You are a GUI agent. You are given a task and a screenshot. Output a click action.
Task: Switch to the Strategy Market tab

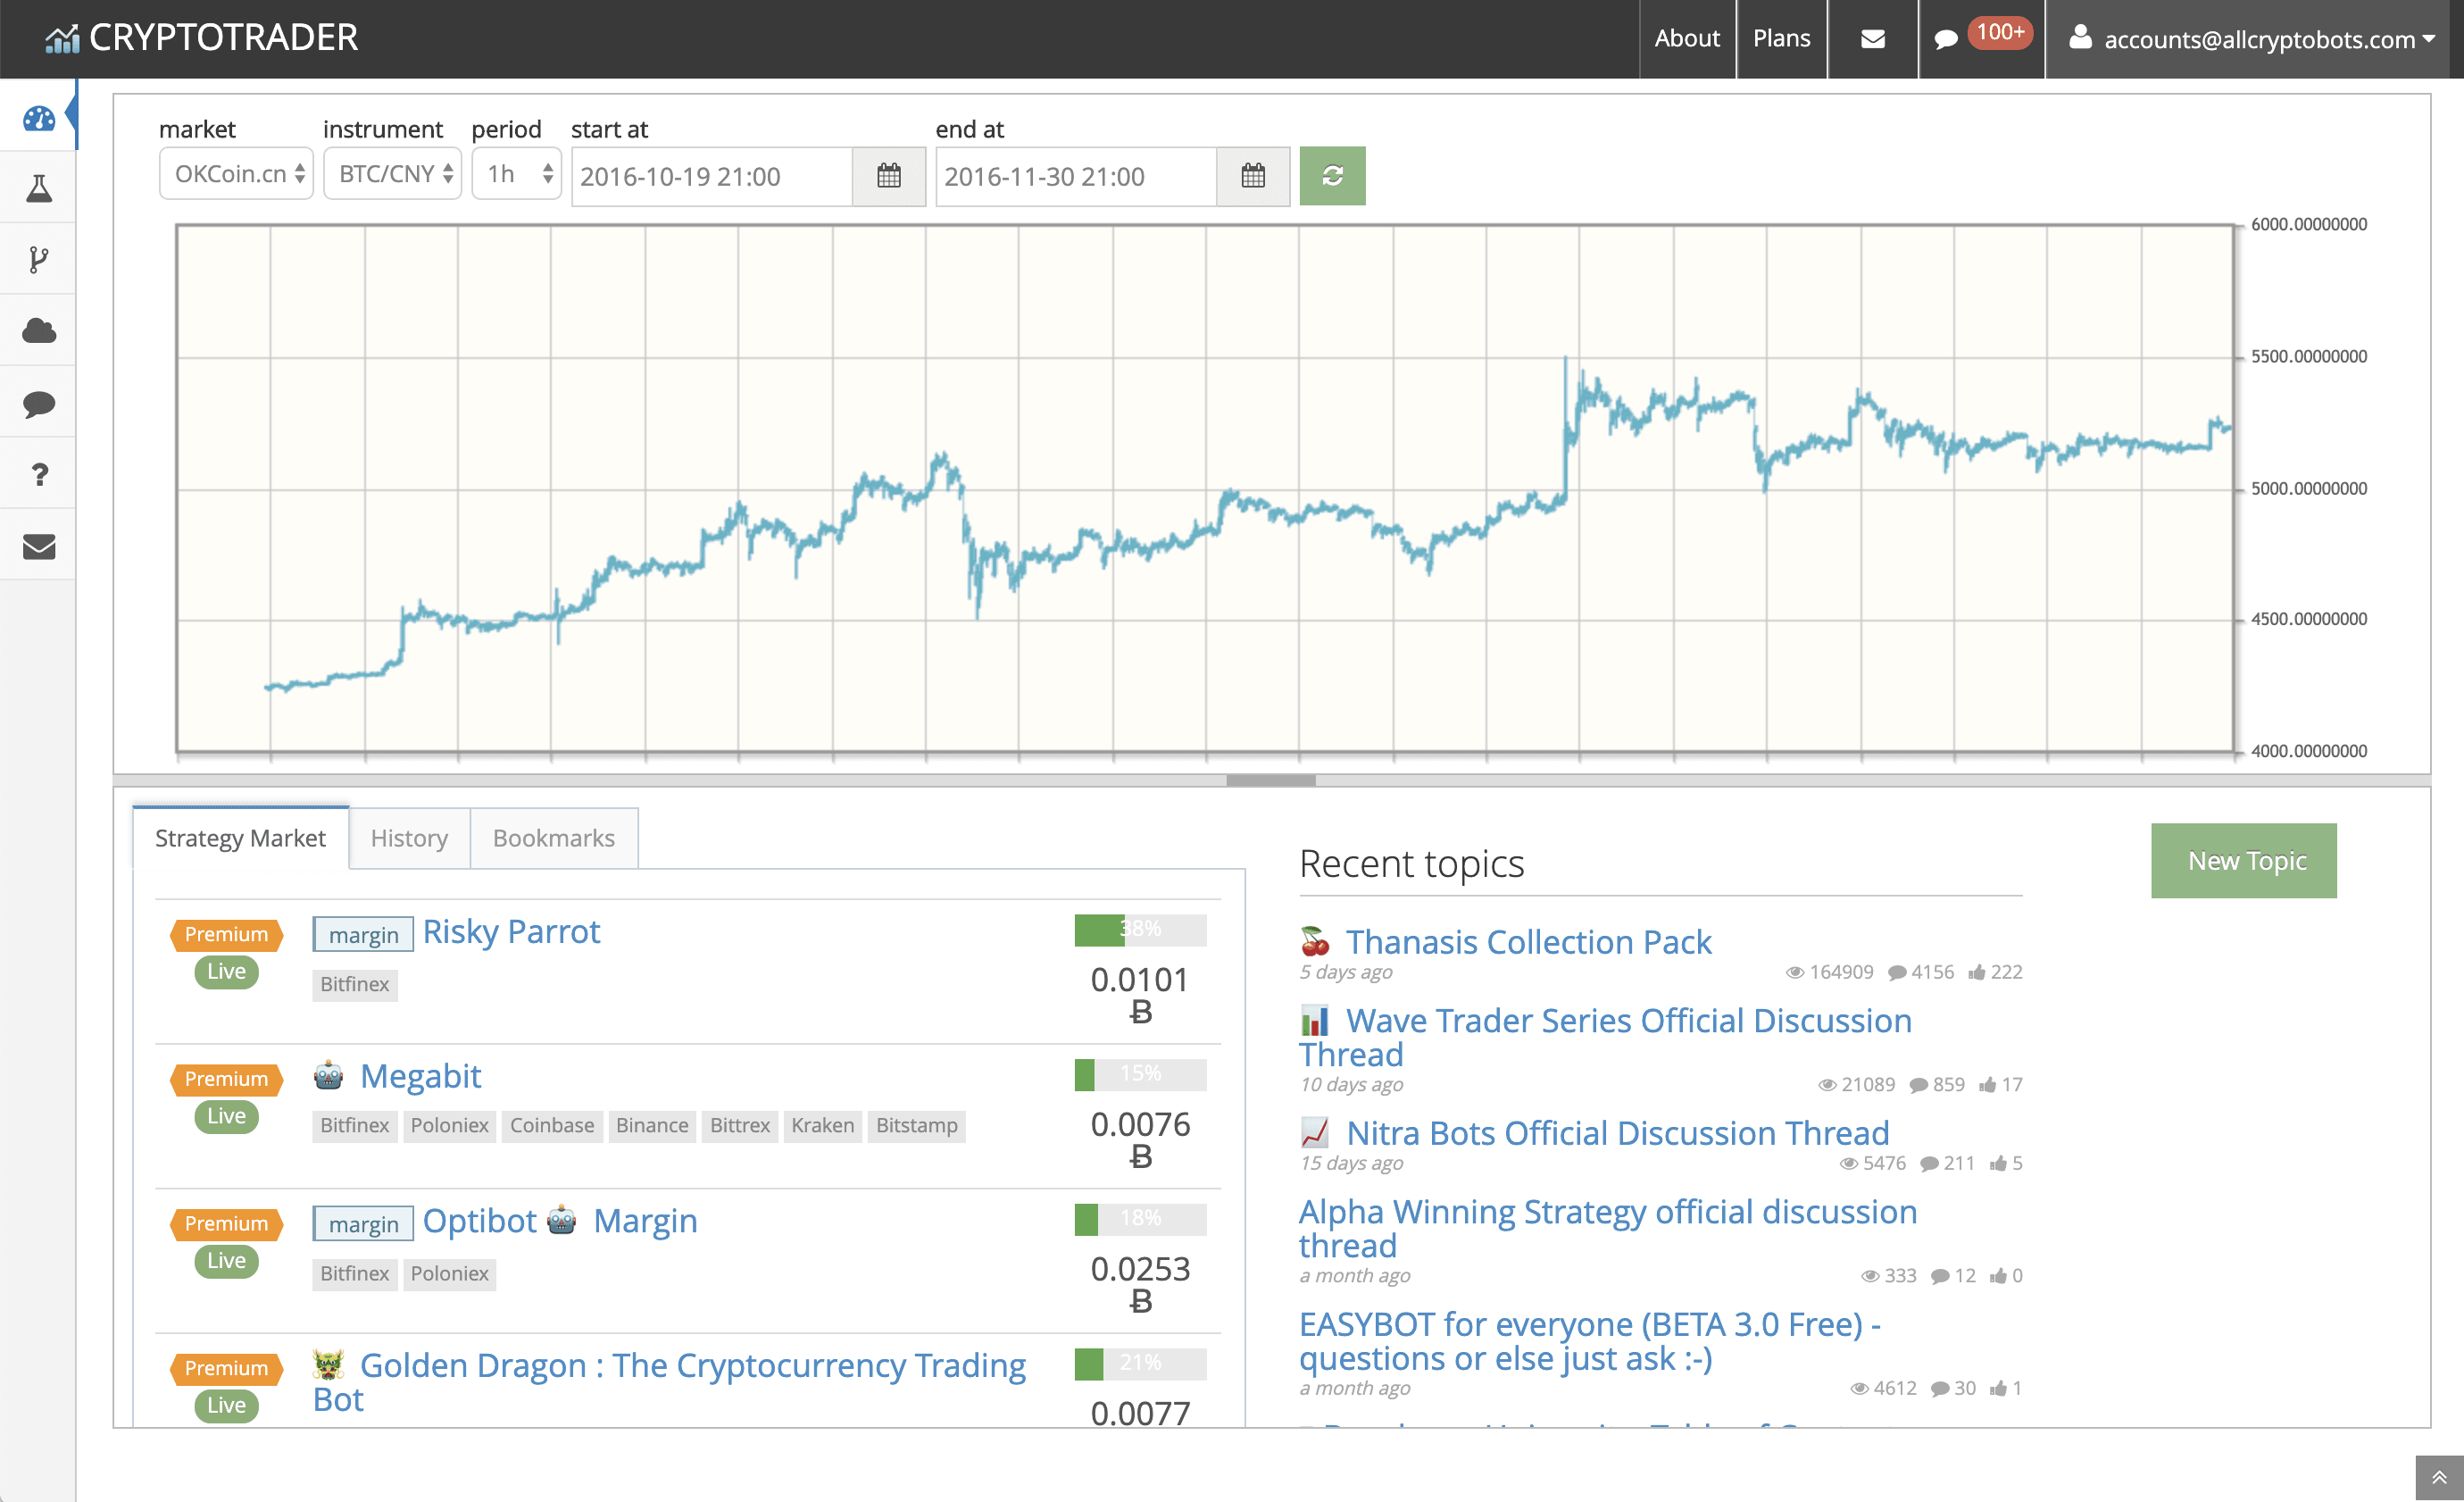click(x=240, y=838)
